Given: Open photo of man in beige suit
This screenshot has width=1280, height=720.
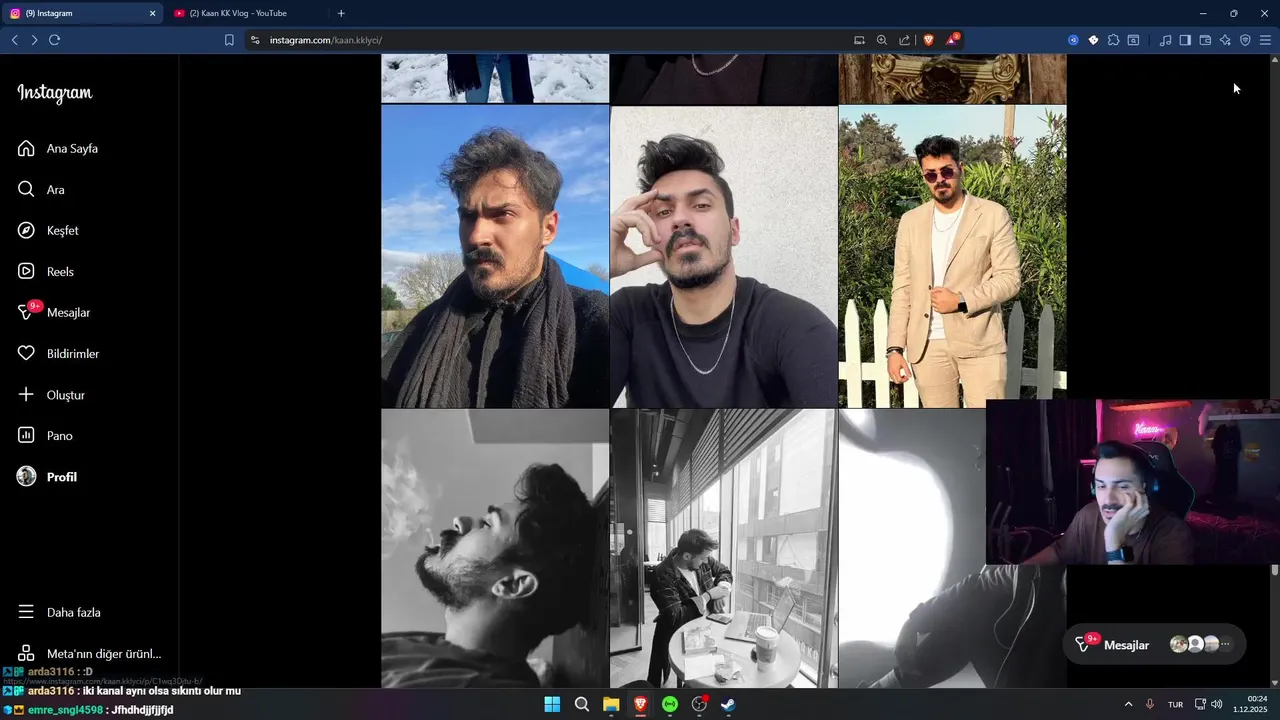Looking at the screenshot, I should tap(952, 256).
